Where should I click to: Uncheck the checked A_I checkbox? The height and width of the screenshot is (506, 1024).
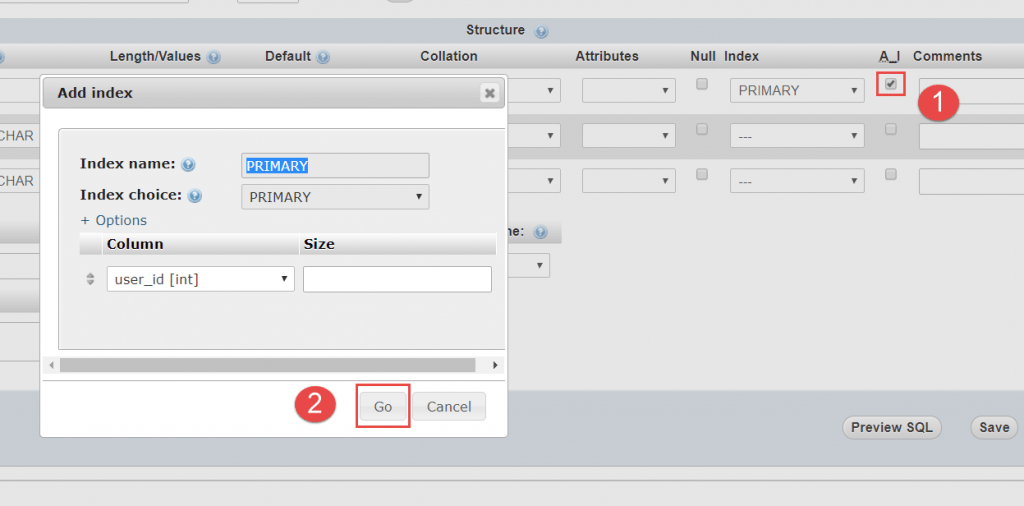click(x=891, y=84)
